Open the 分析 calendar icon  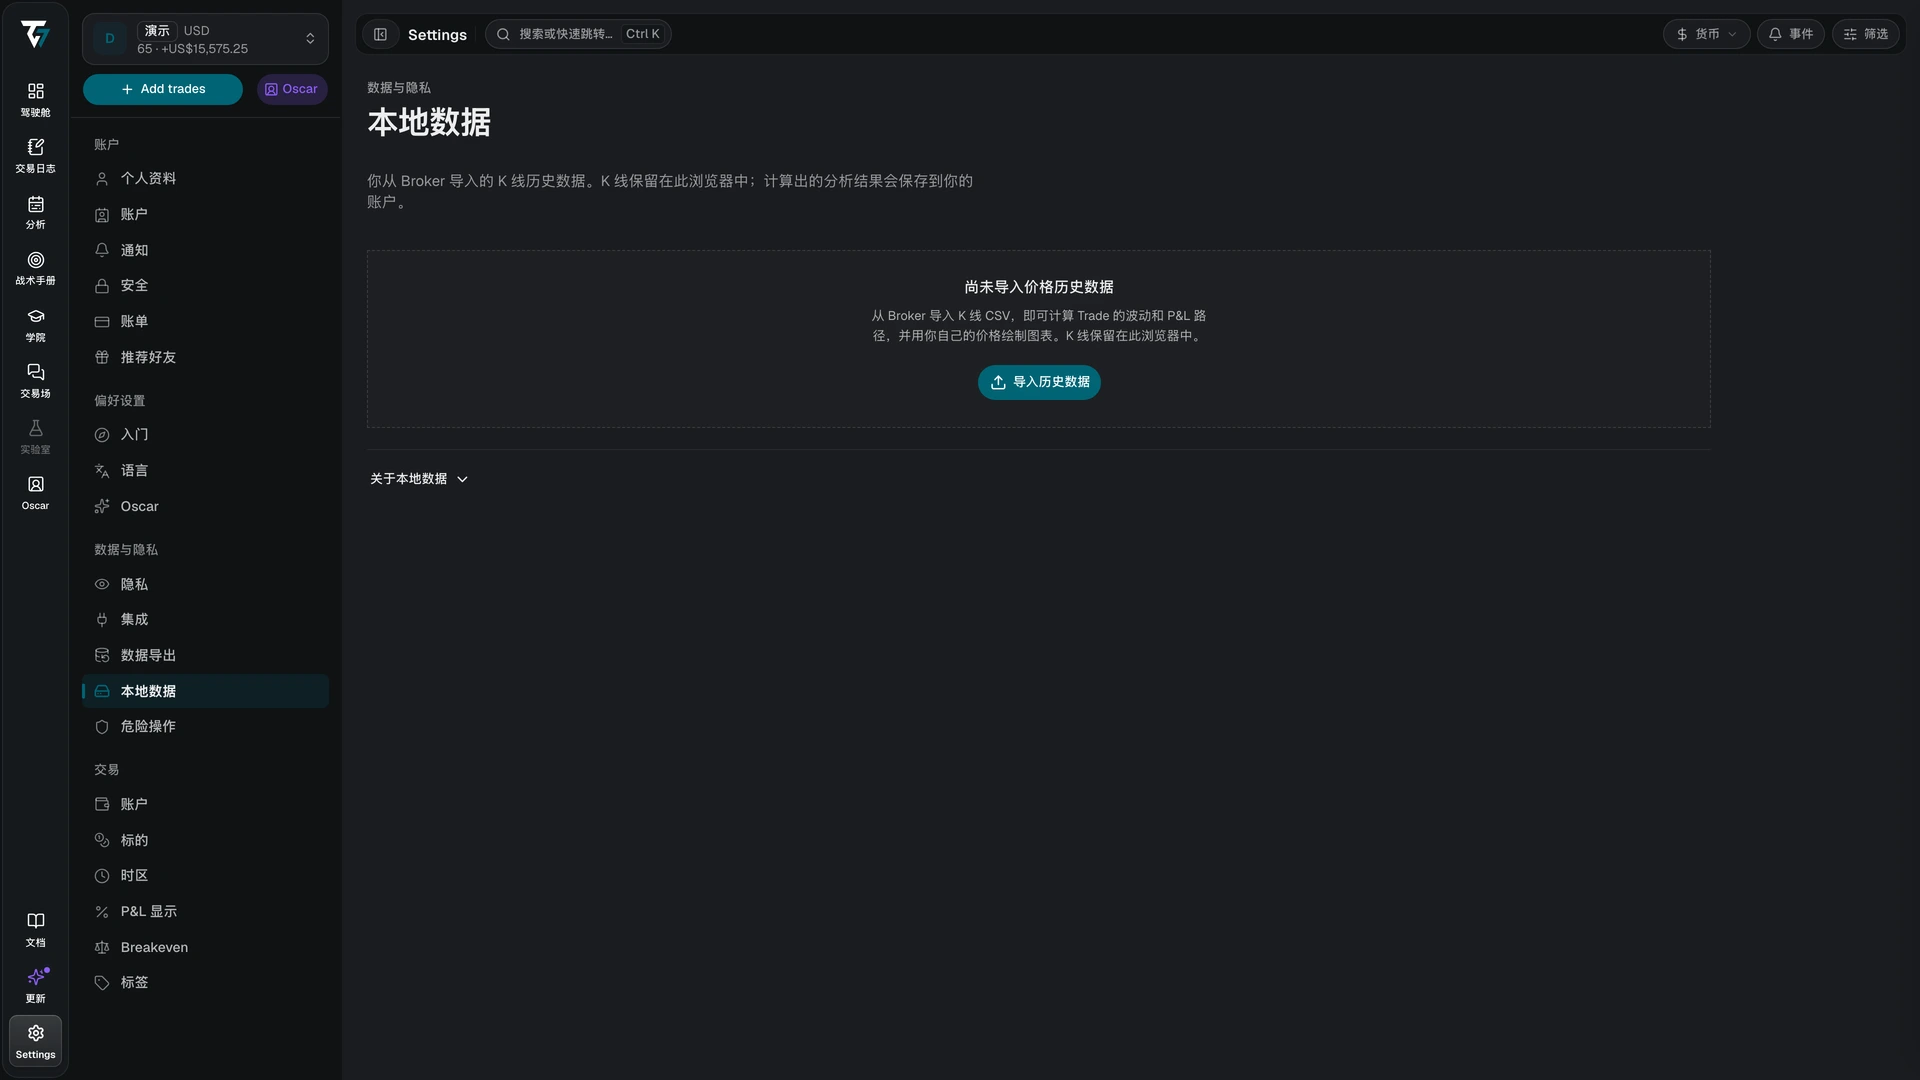pos(35,212)
